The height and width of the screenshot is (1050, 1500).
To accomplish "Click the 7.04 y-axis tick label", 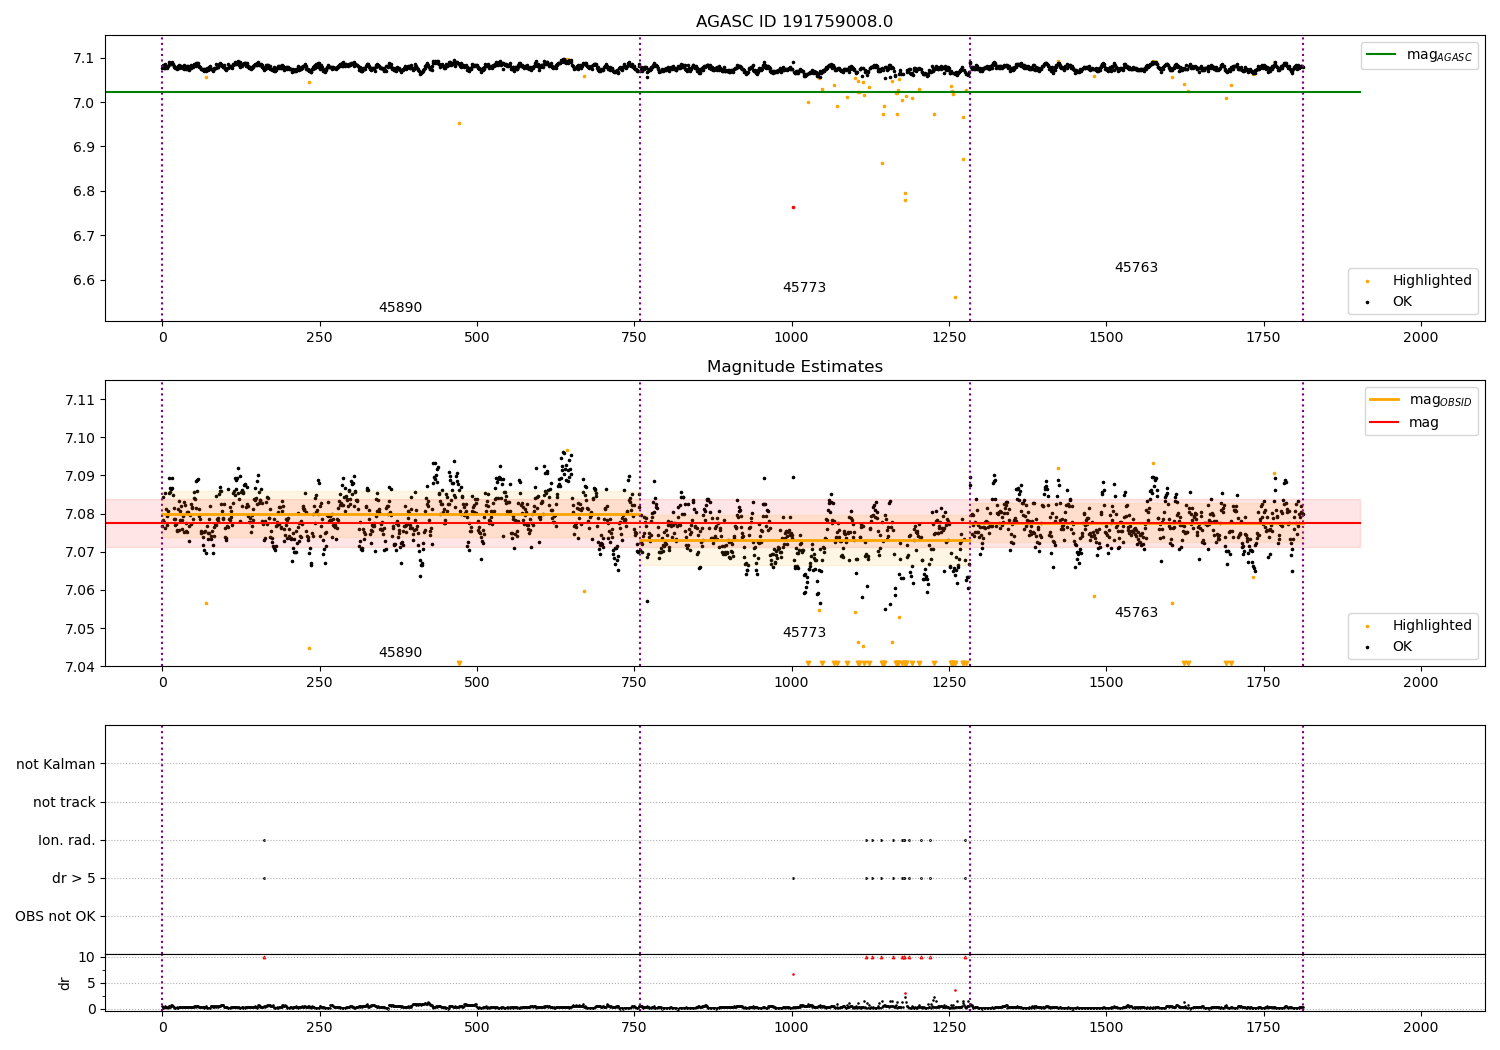I will click(80, 667).
